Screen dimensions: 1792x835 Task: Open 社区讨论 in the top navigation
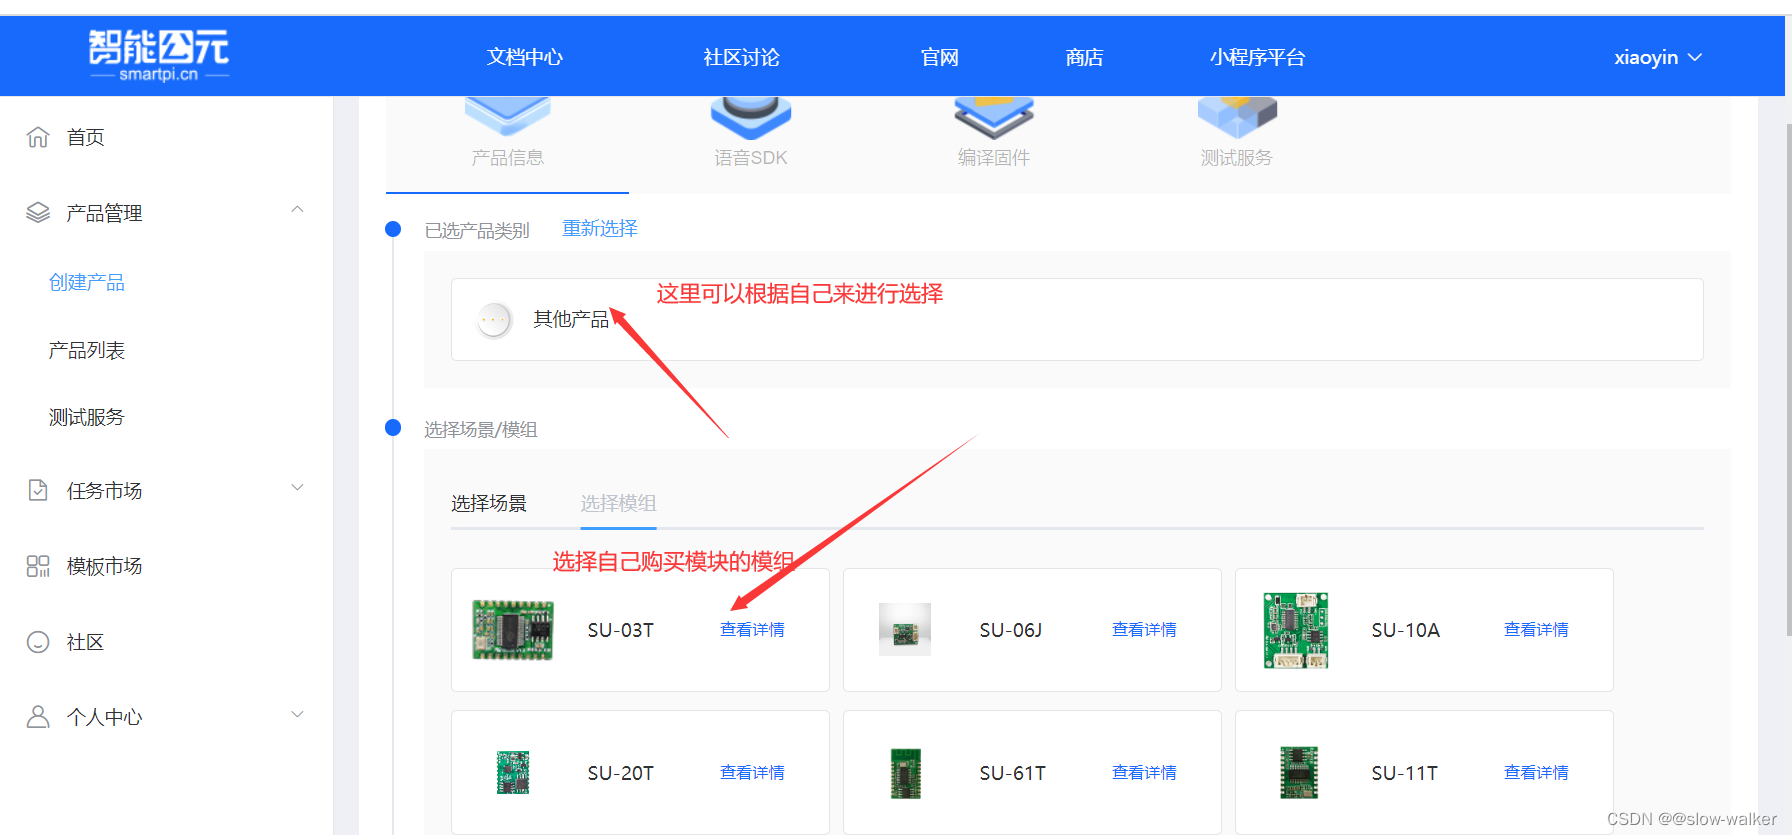[742, 58]
